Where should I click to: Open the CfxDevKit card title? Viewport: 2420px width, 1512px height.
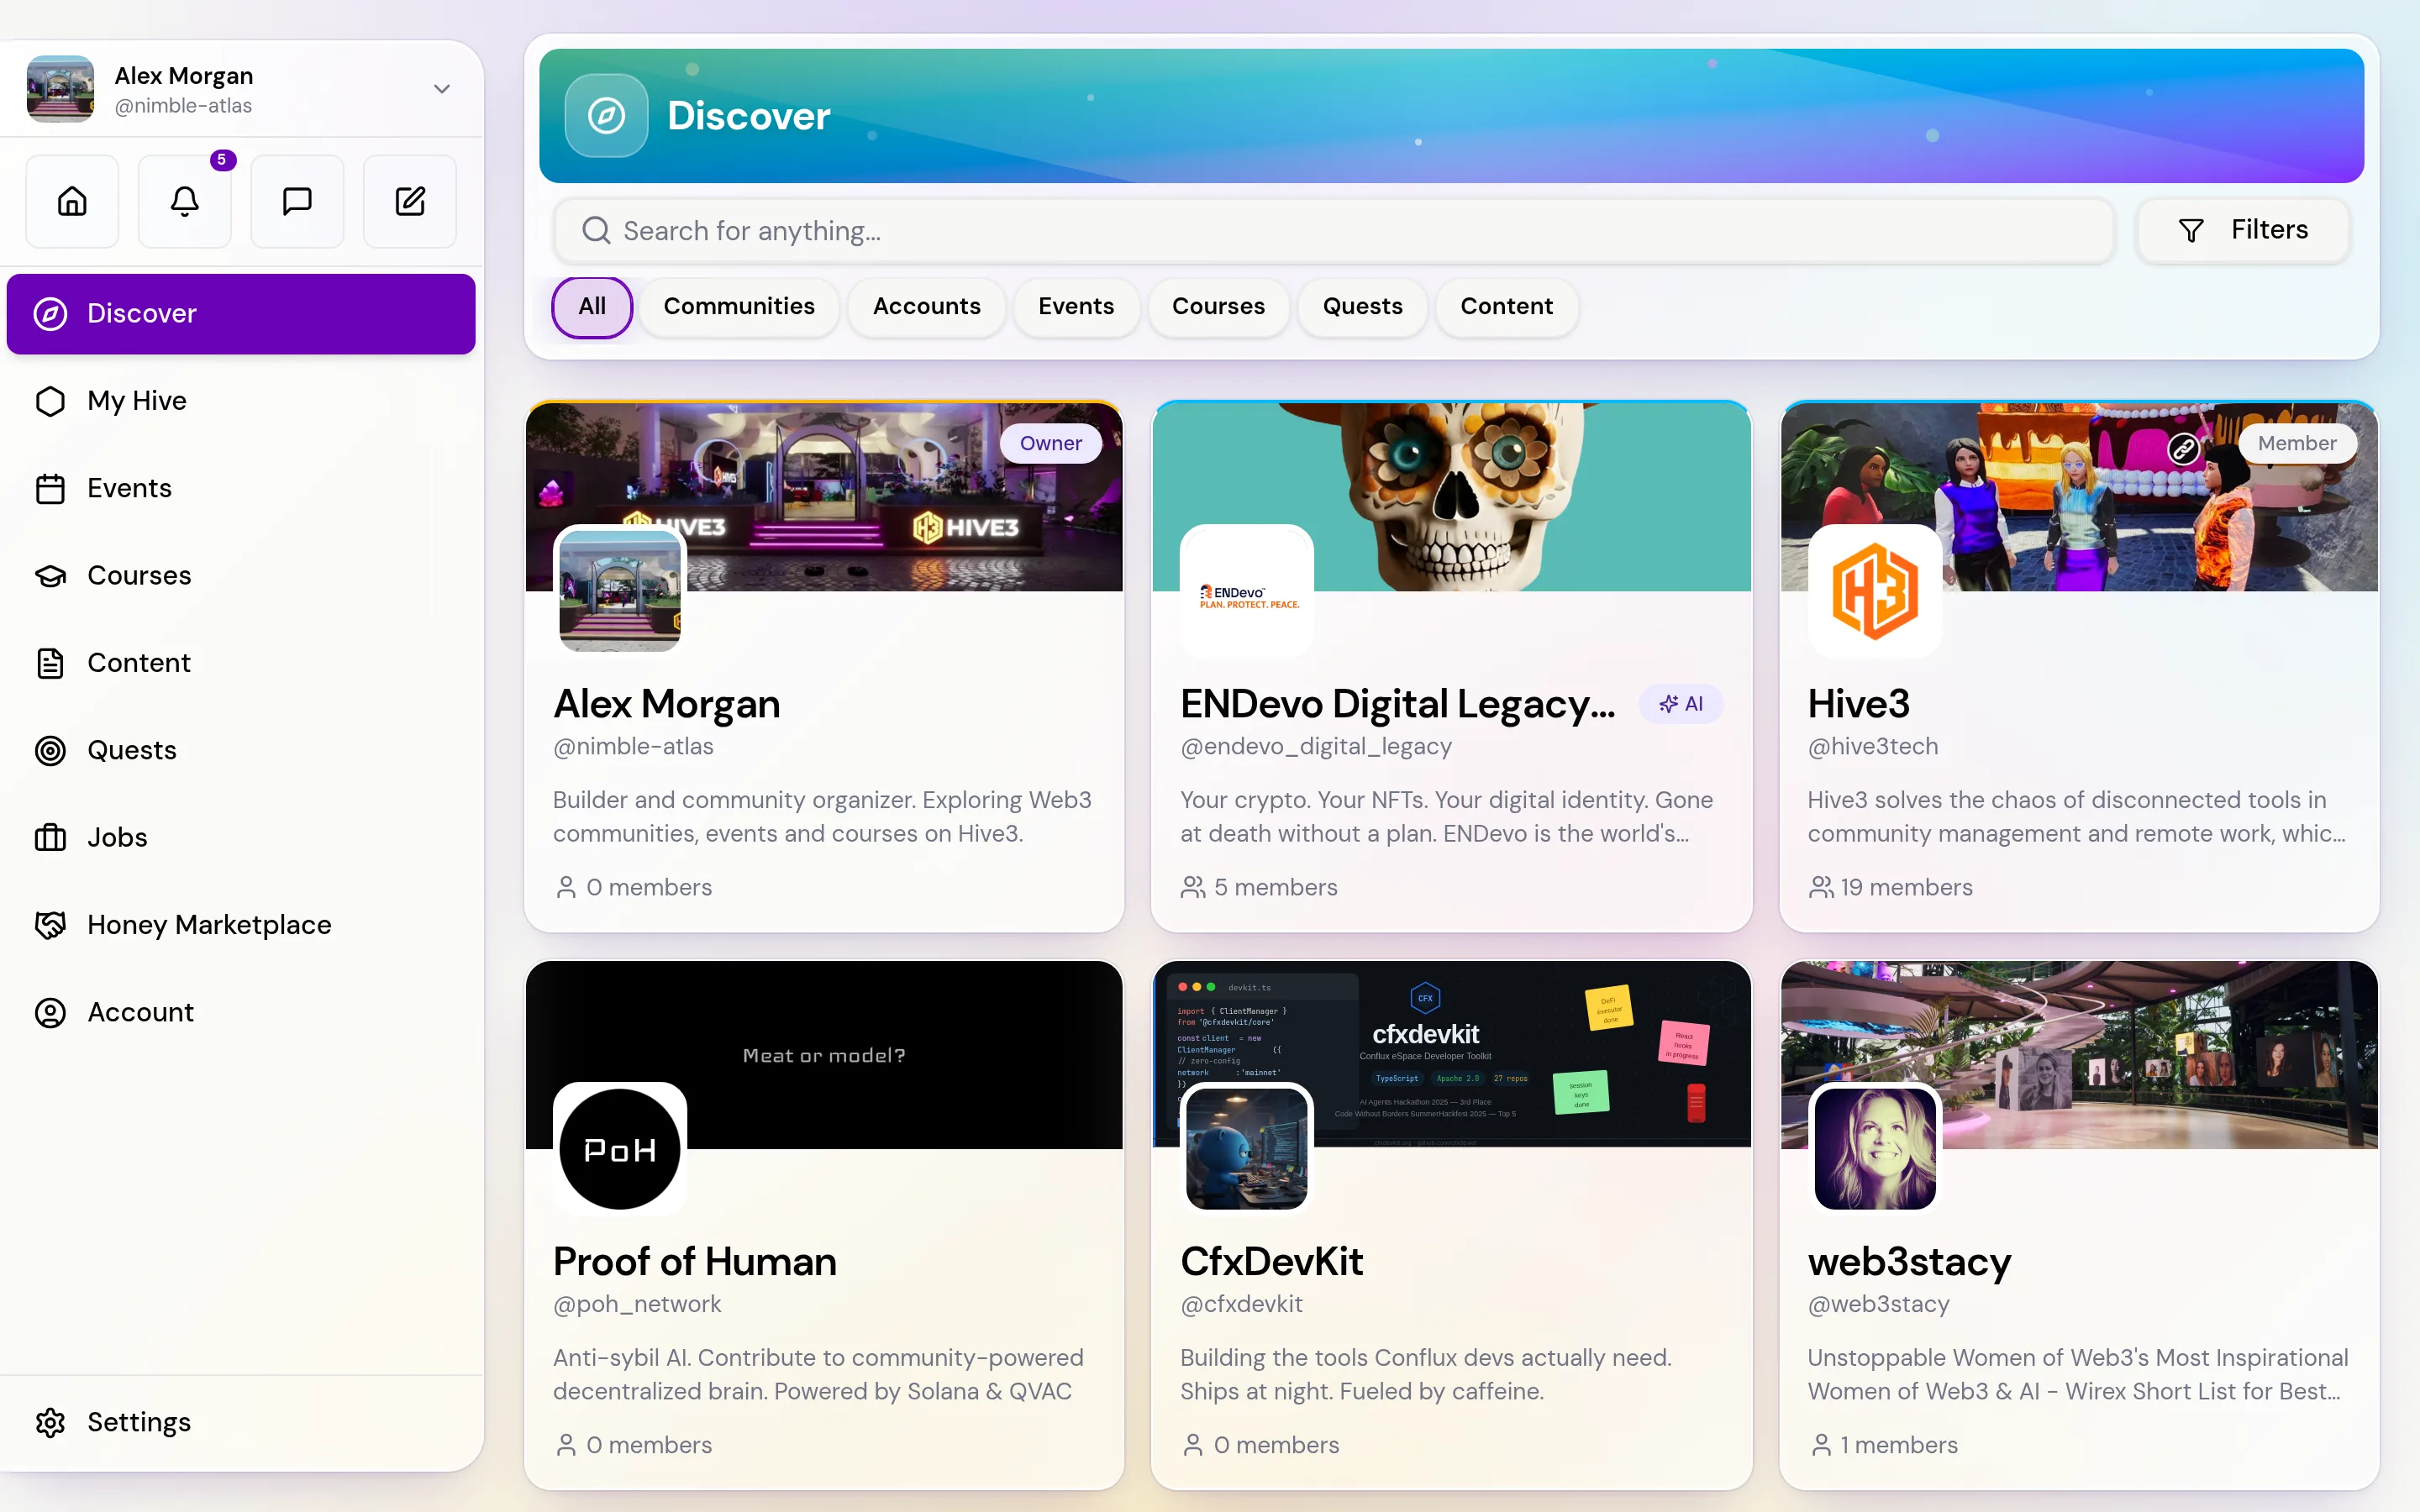click(x=1272, y=1262)
